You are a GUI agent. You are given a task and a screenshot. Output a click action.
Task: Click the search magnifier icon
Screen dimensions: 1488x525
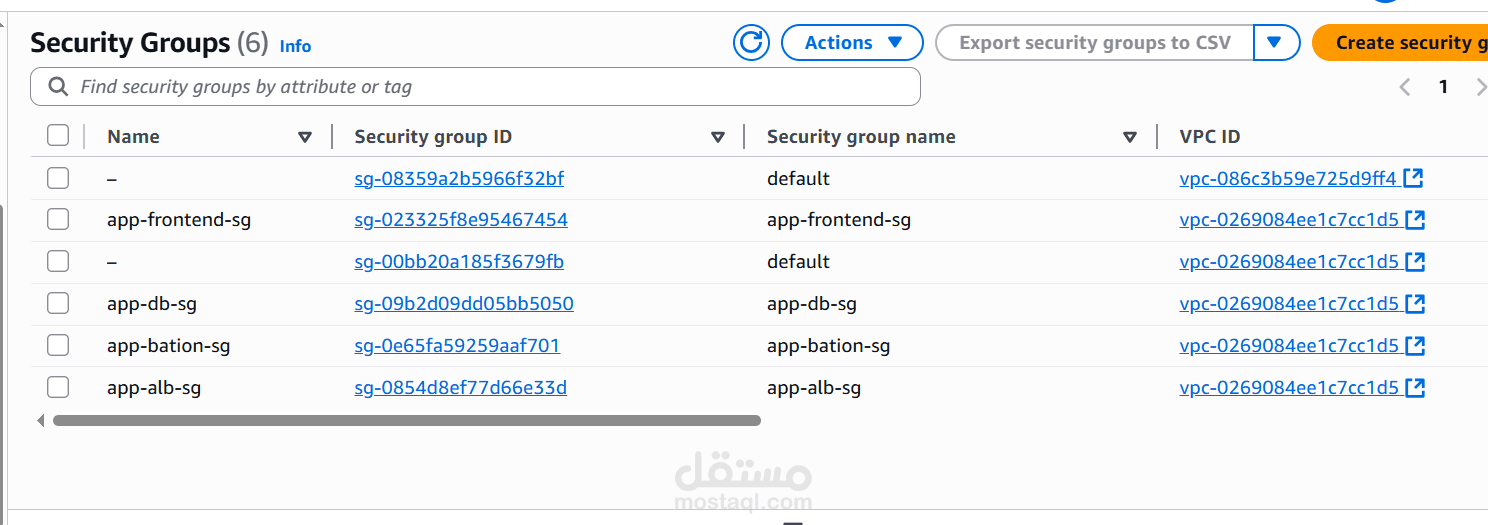(x=59, y=87)
